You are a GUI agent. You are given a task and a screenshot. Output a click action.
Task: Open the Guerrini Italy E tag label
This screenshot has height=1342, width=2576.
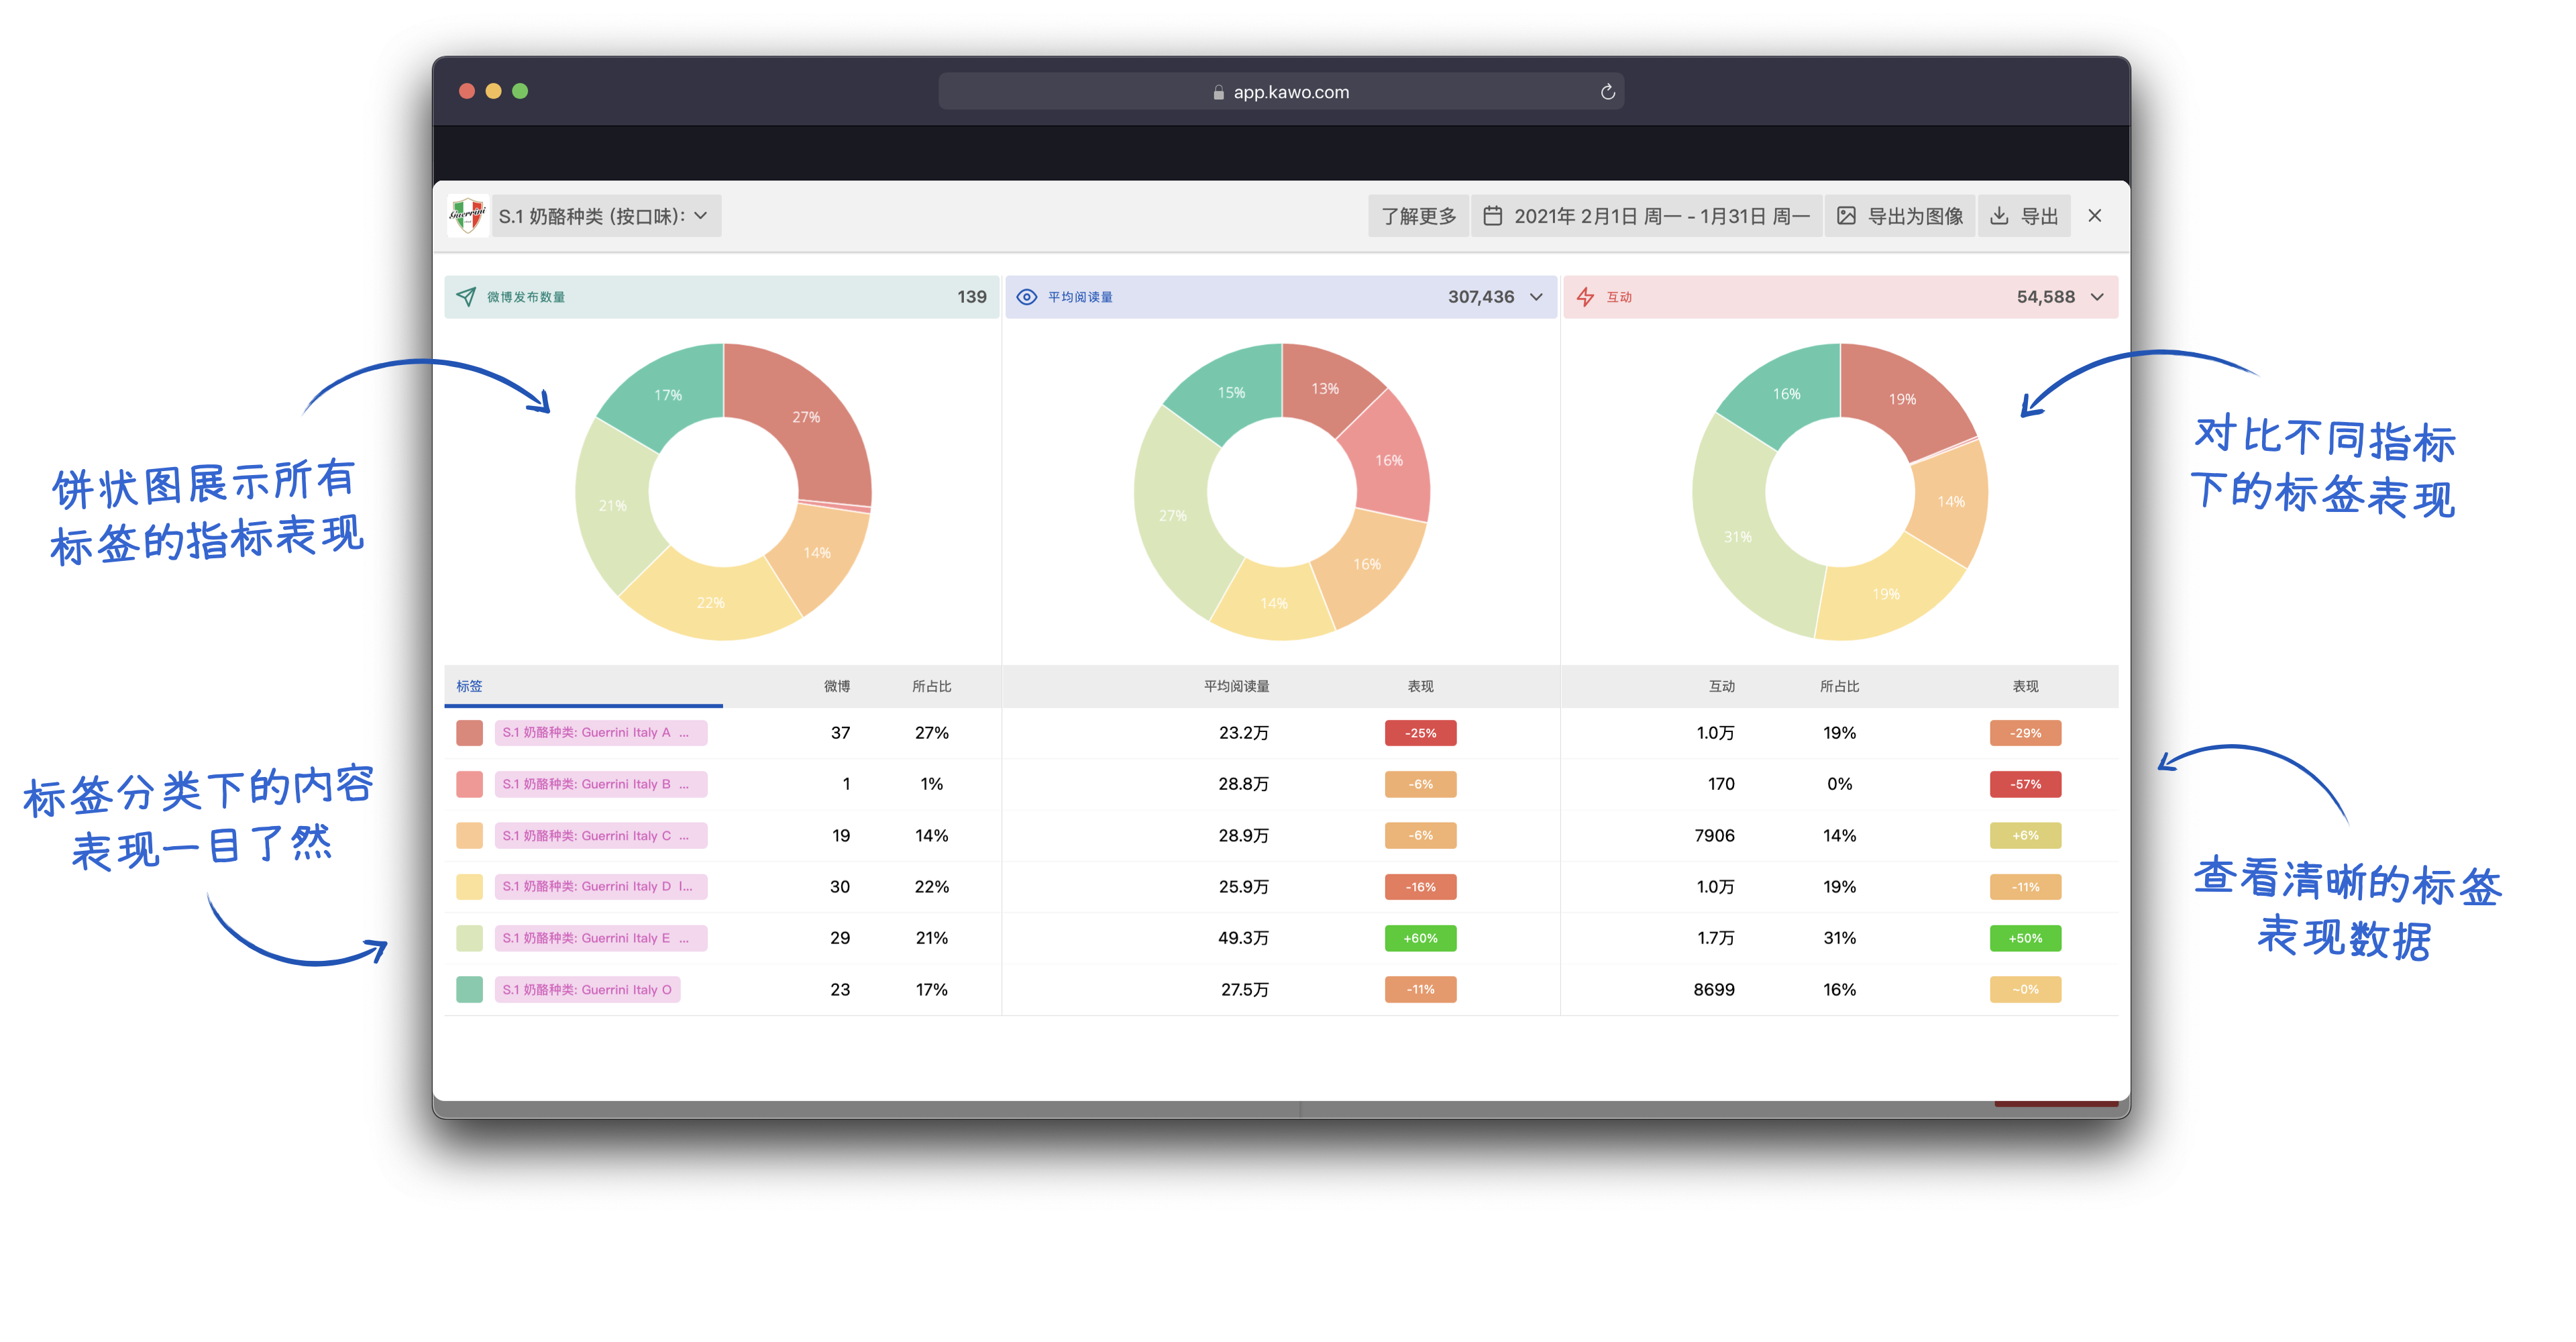coord(600,938)
